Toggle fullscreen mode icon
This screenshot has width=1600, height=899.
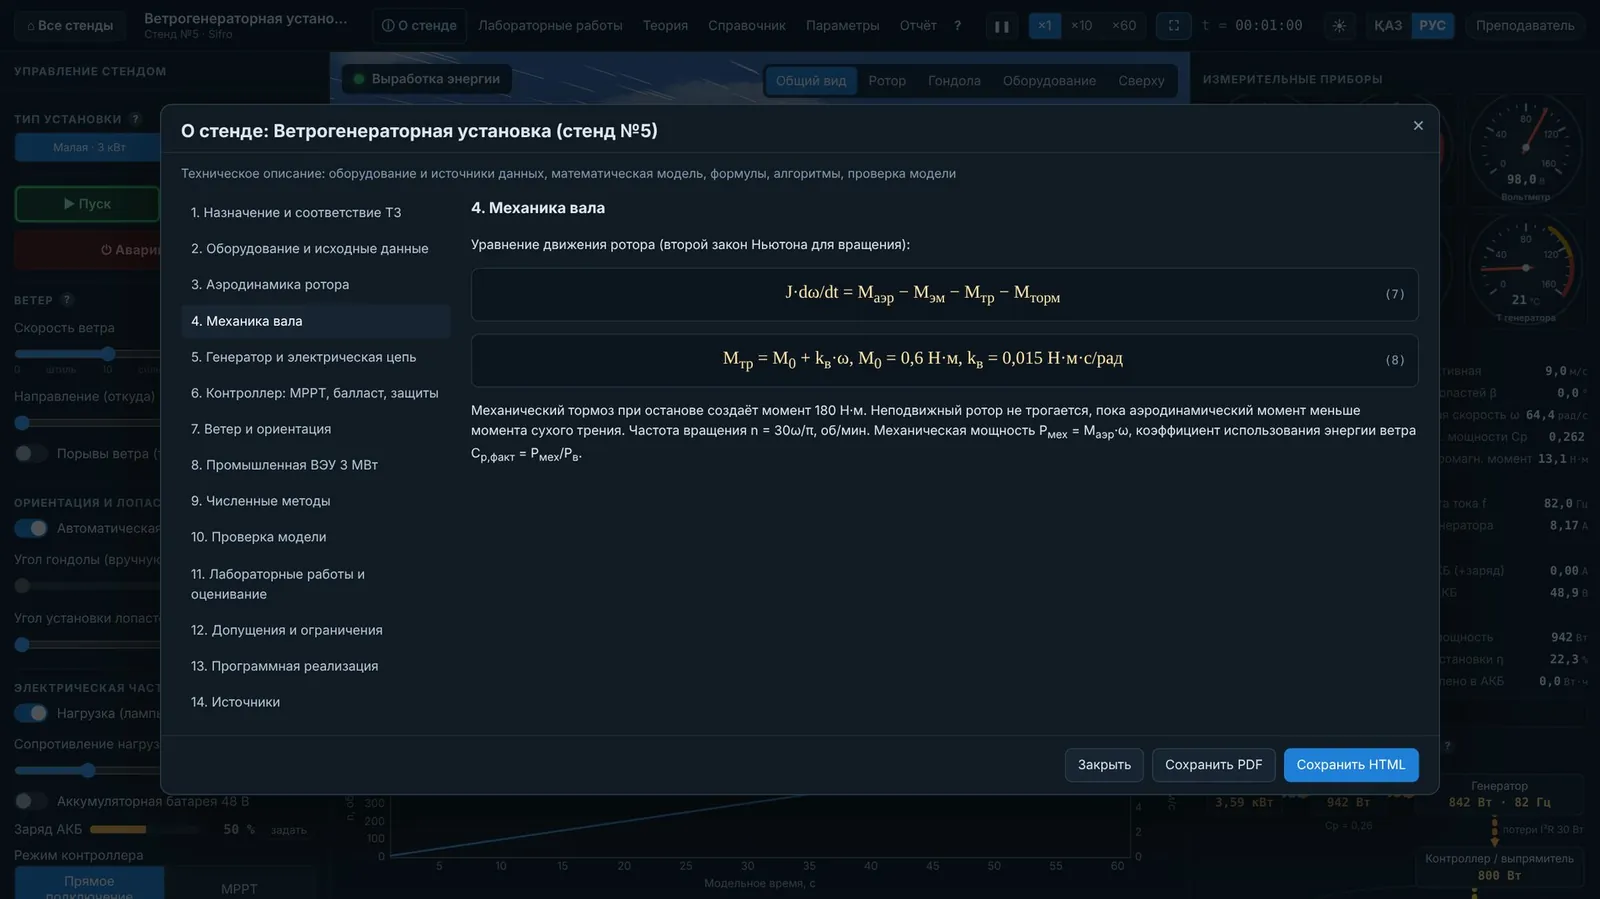coord(1174,26)
